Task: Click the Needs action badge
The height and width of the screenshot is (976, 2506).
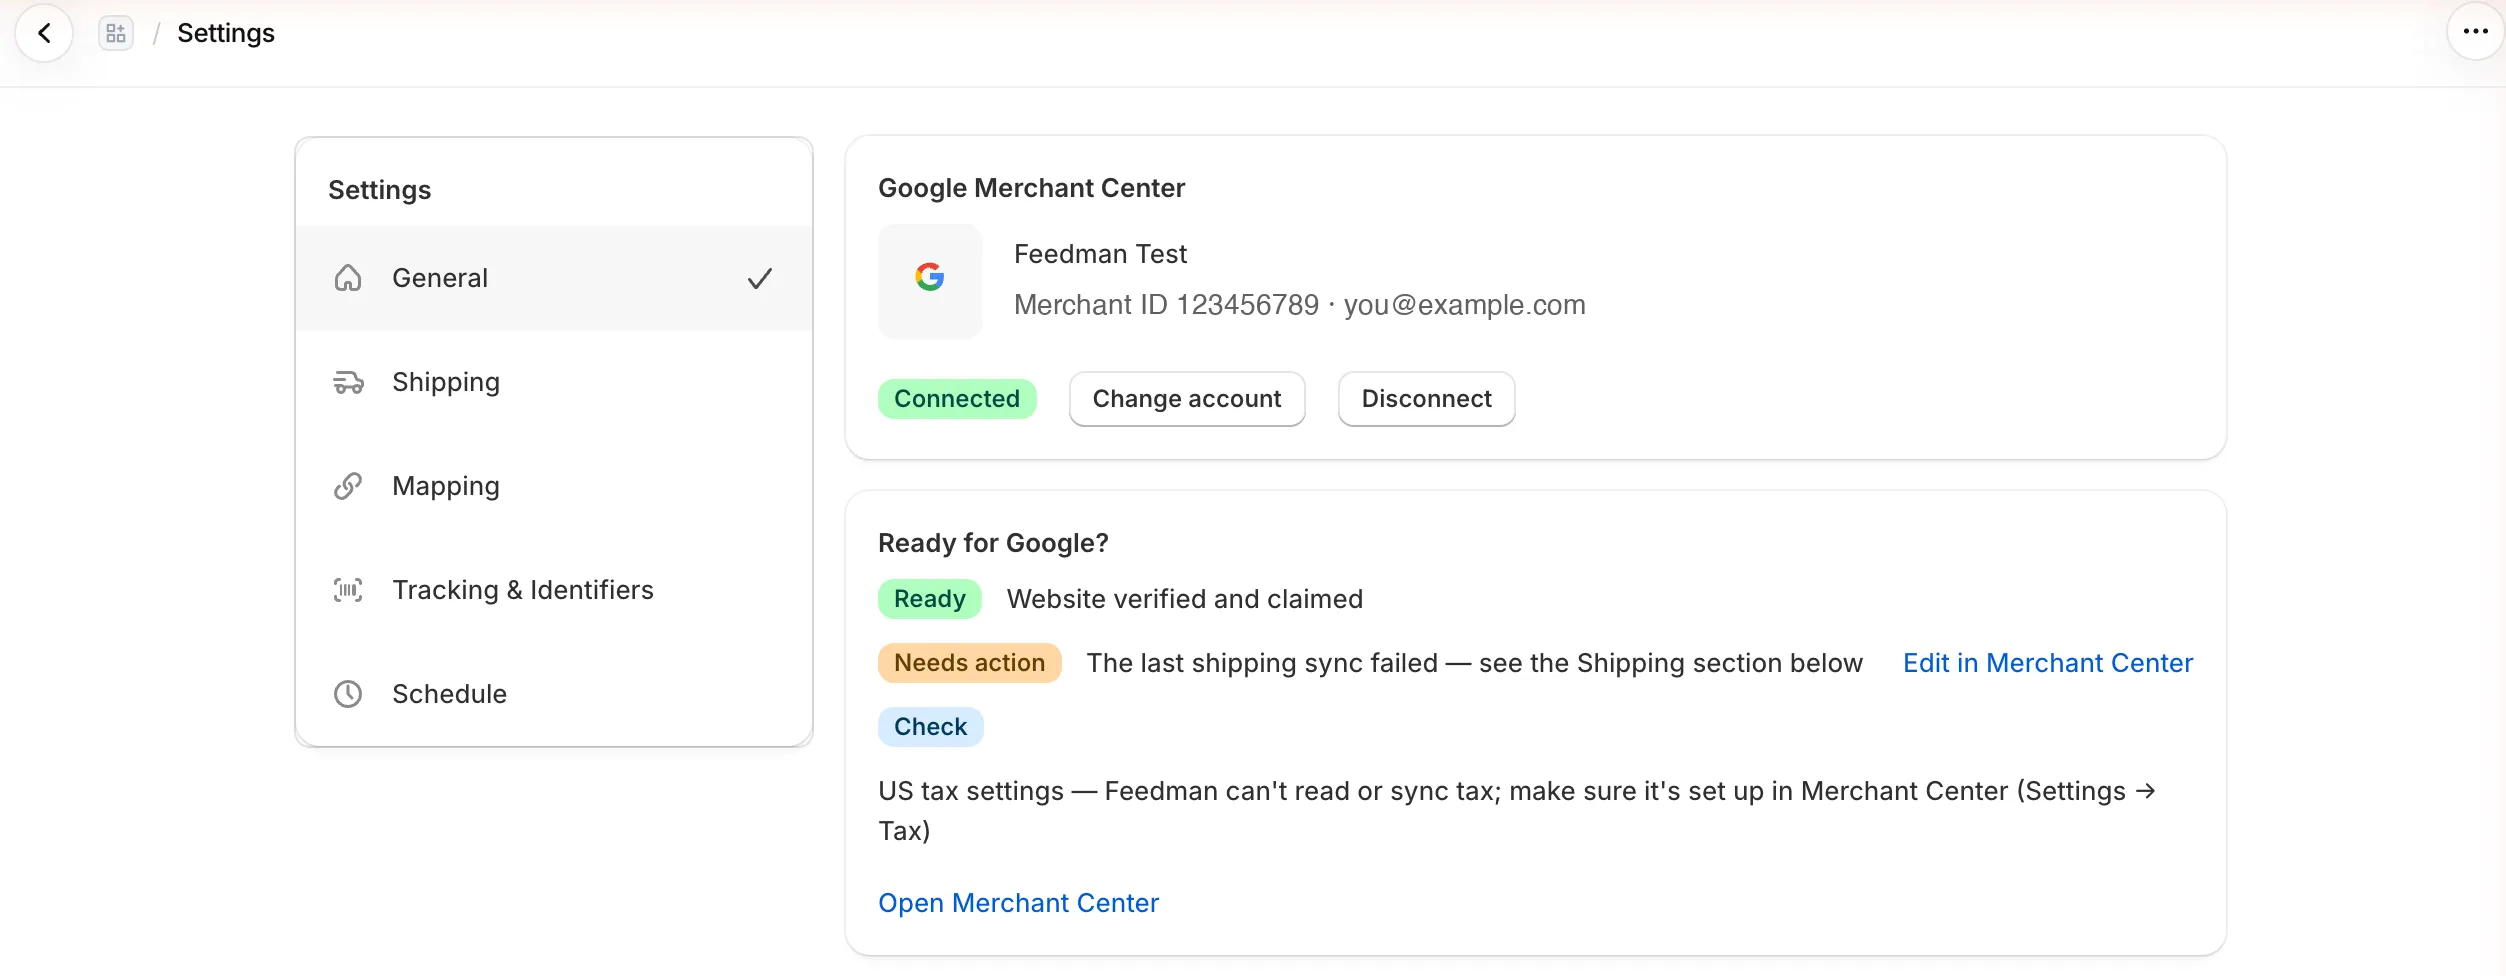Action: coord(969,663)
